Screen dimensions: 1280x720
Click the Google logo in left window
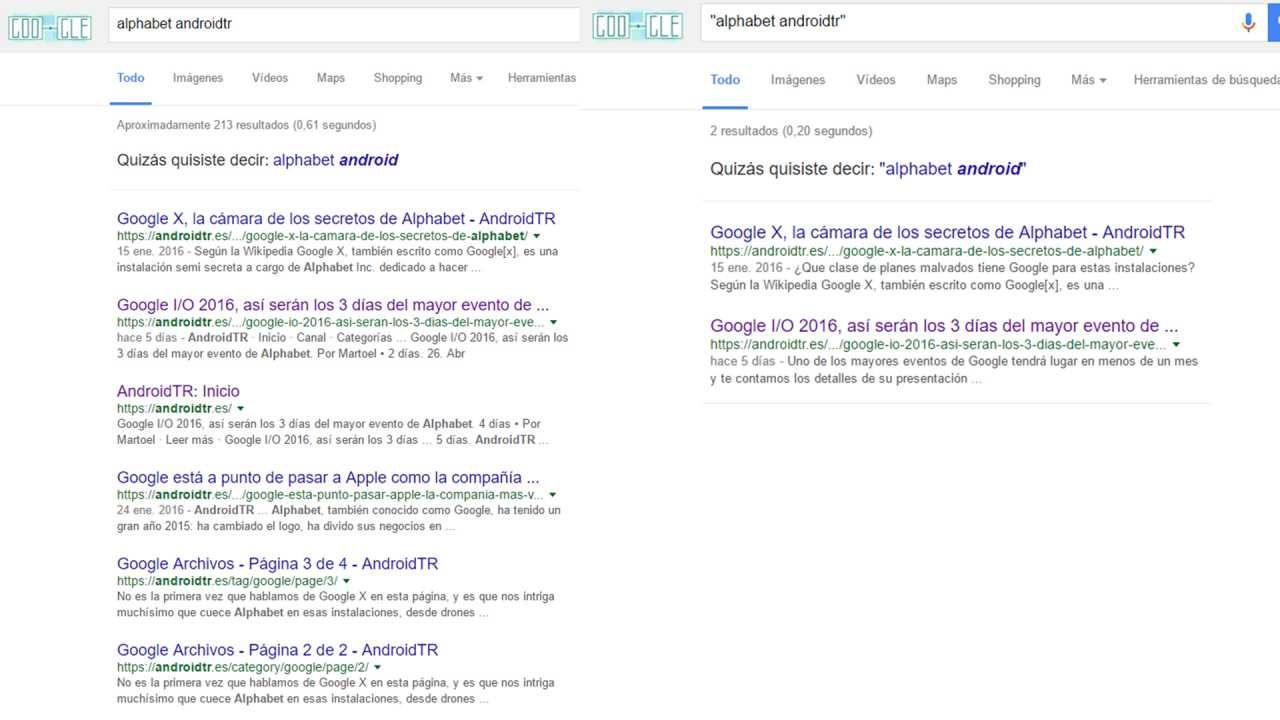[50, 26]
